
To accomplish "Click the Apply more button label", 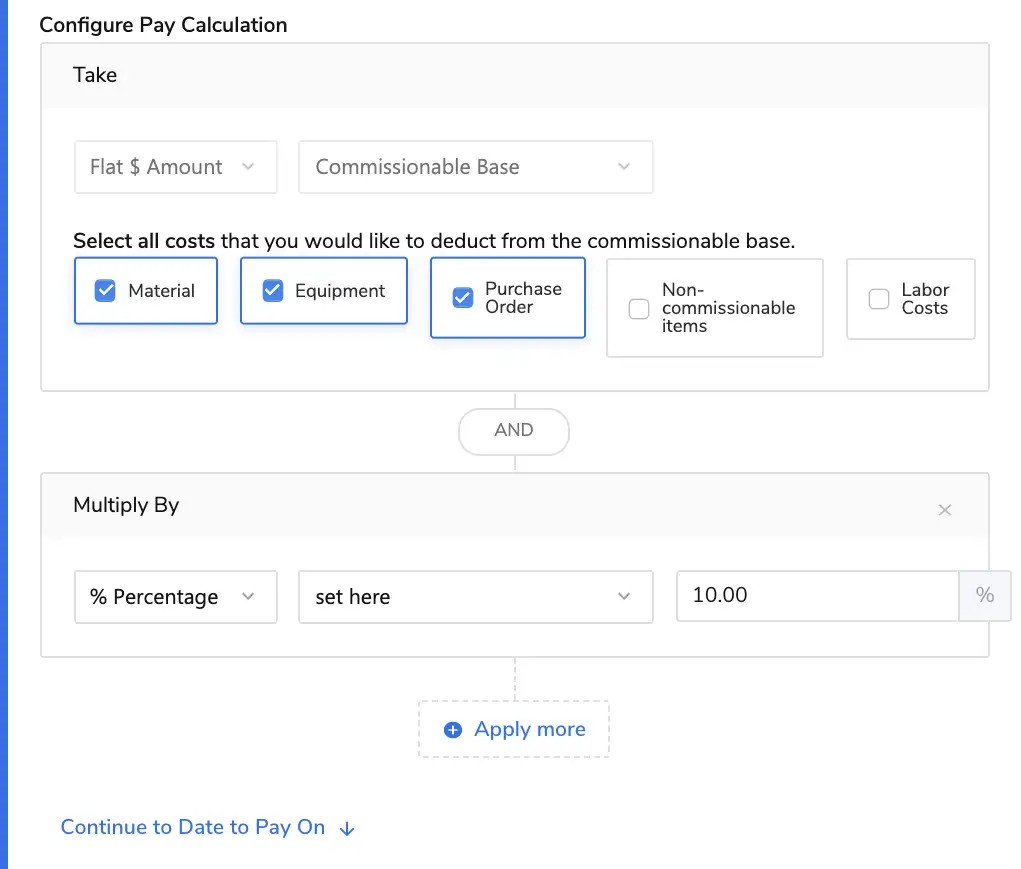I will click(530, 729).
